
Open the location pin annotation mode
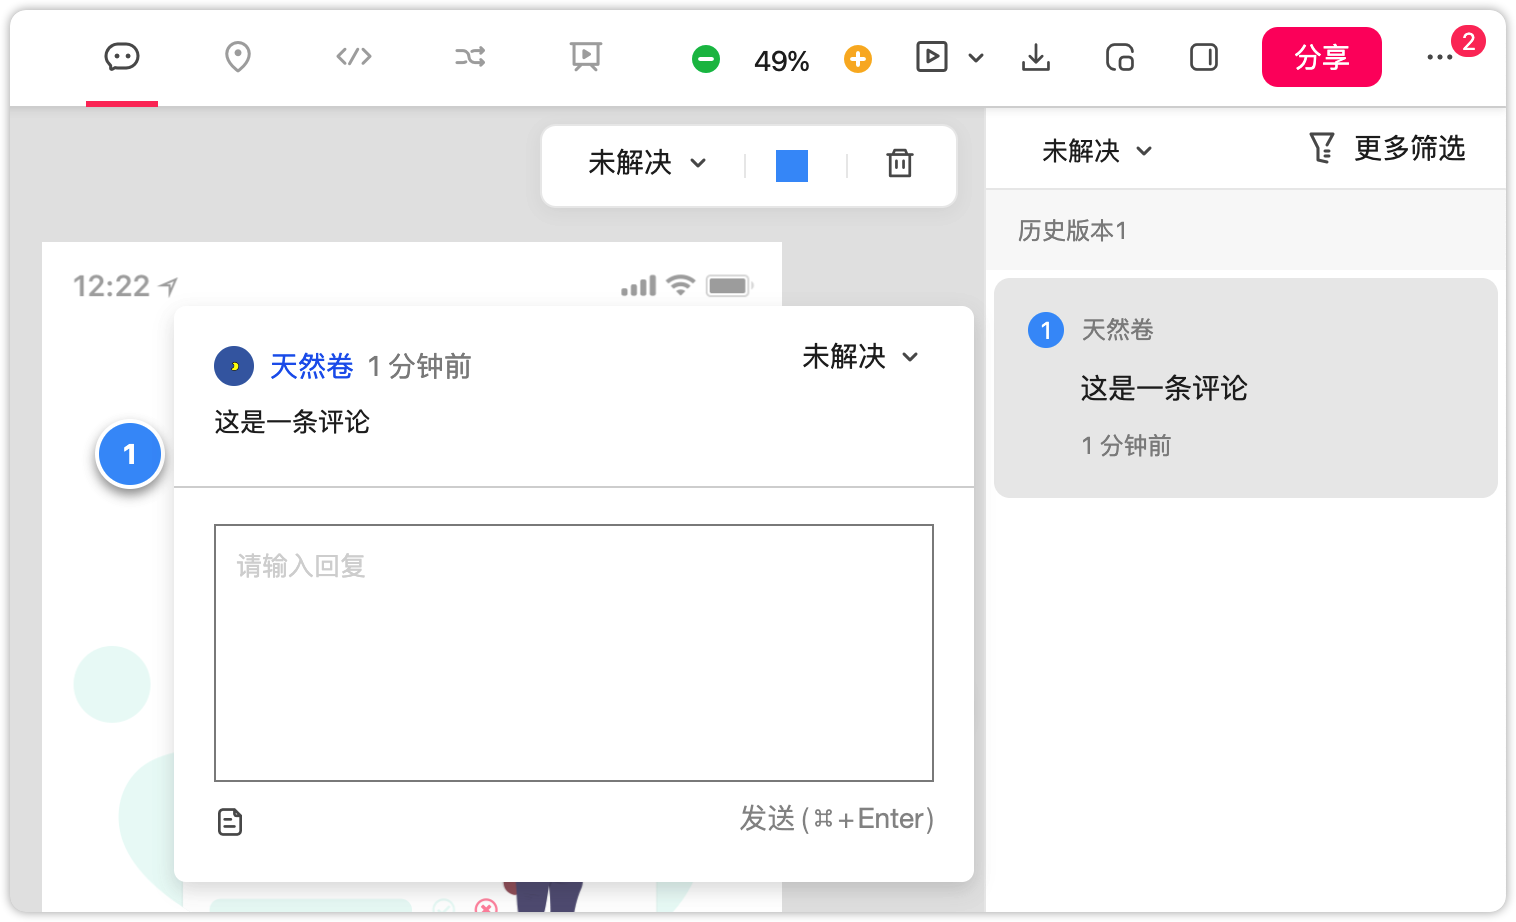(x=238, y=57)
